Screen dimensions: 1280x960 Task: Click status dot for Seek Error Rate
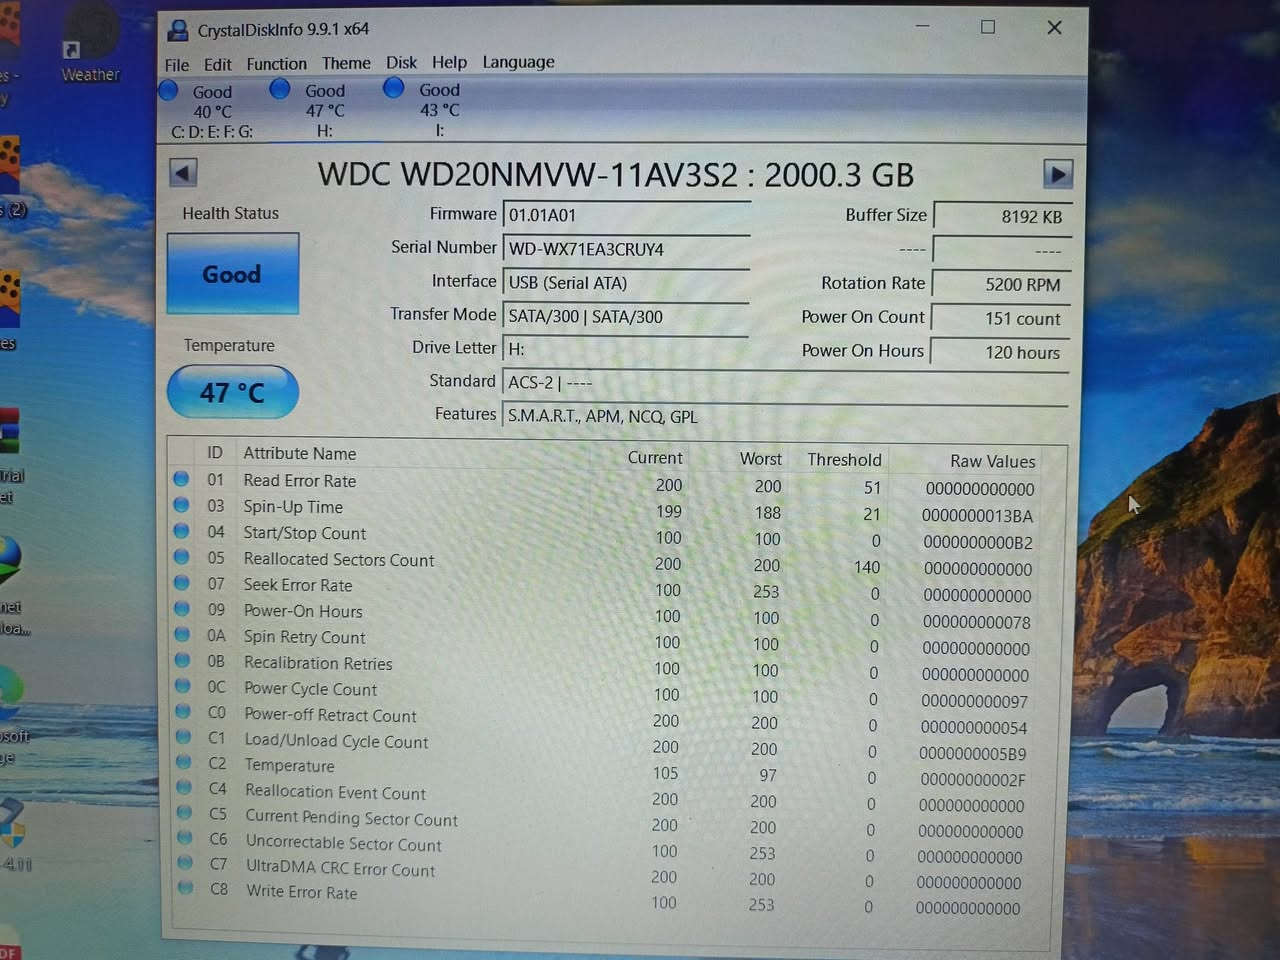[x=182, y=583]
